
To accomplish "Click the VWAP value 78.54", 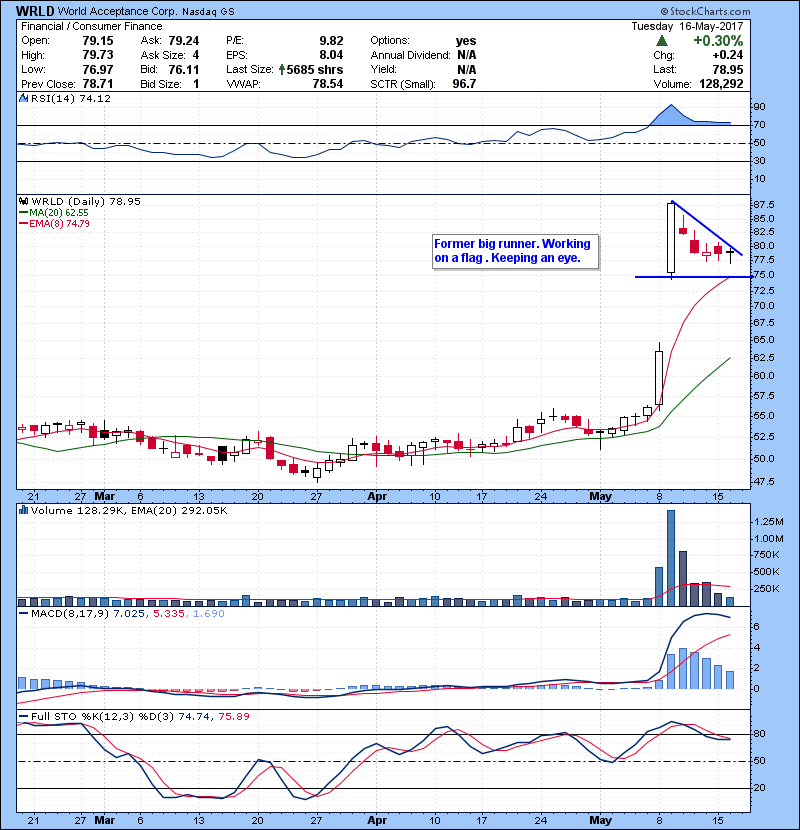I will coord(328,84).
